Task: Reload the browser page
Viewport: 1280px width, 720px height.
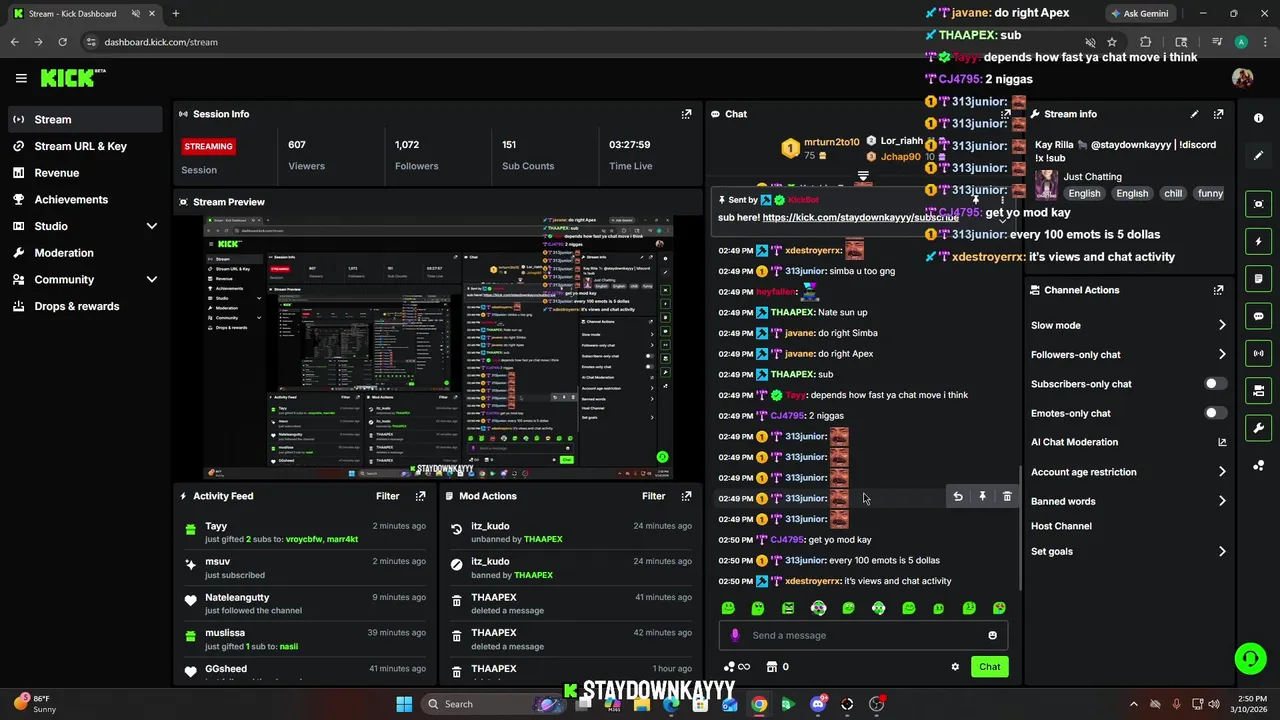Action: (62, 42)
